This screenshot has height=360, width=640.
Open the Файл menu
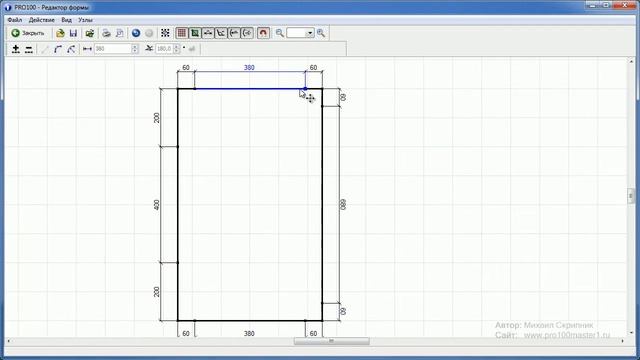pos(15,20)
